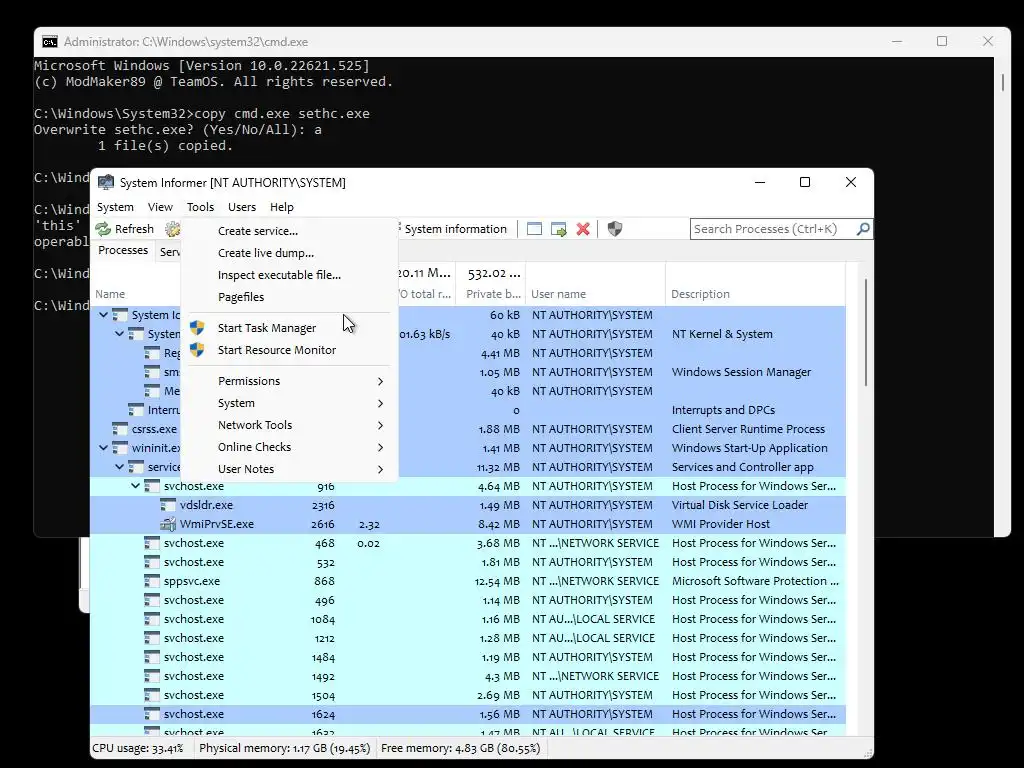Close the open Tools menu
Viewport: 1024px width, 768px height.
pyautogui.click(x=200, y=207)
